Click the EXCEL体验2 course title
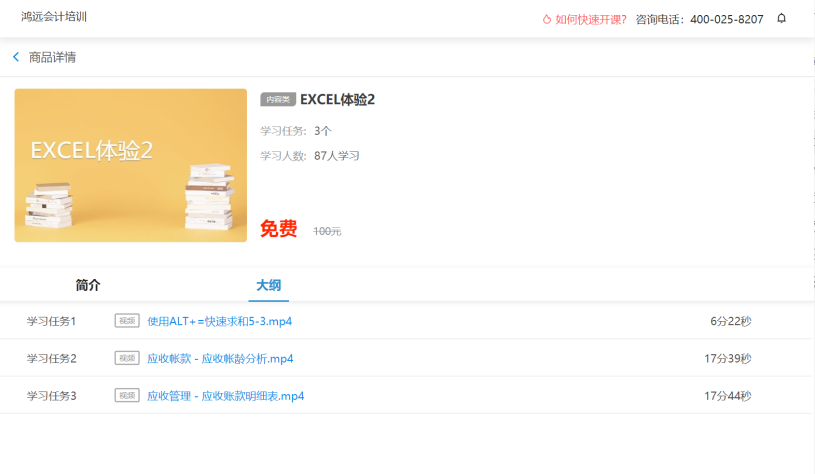 tap(337, 99)
